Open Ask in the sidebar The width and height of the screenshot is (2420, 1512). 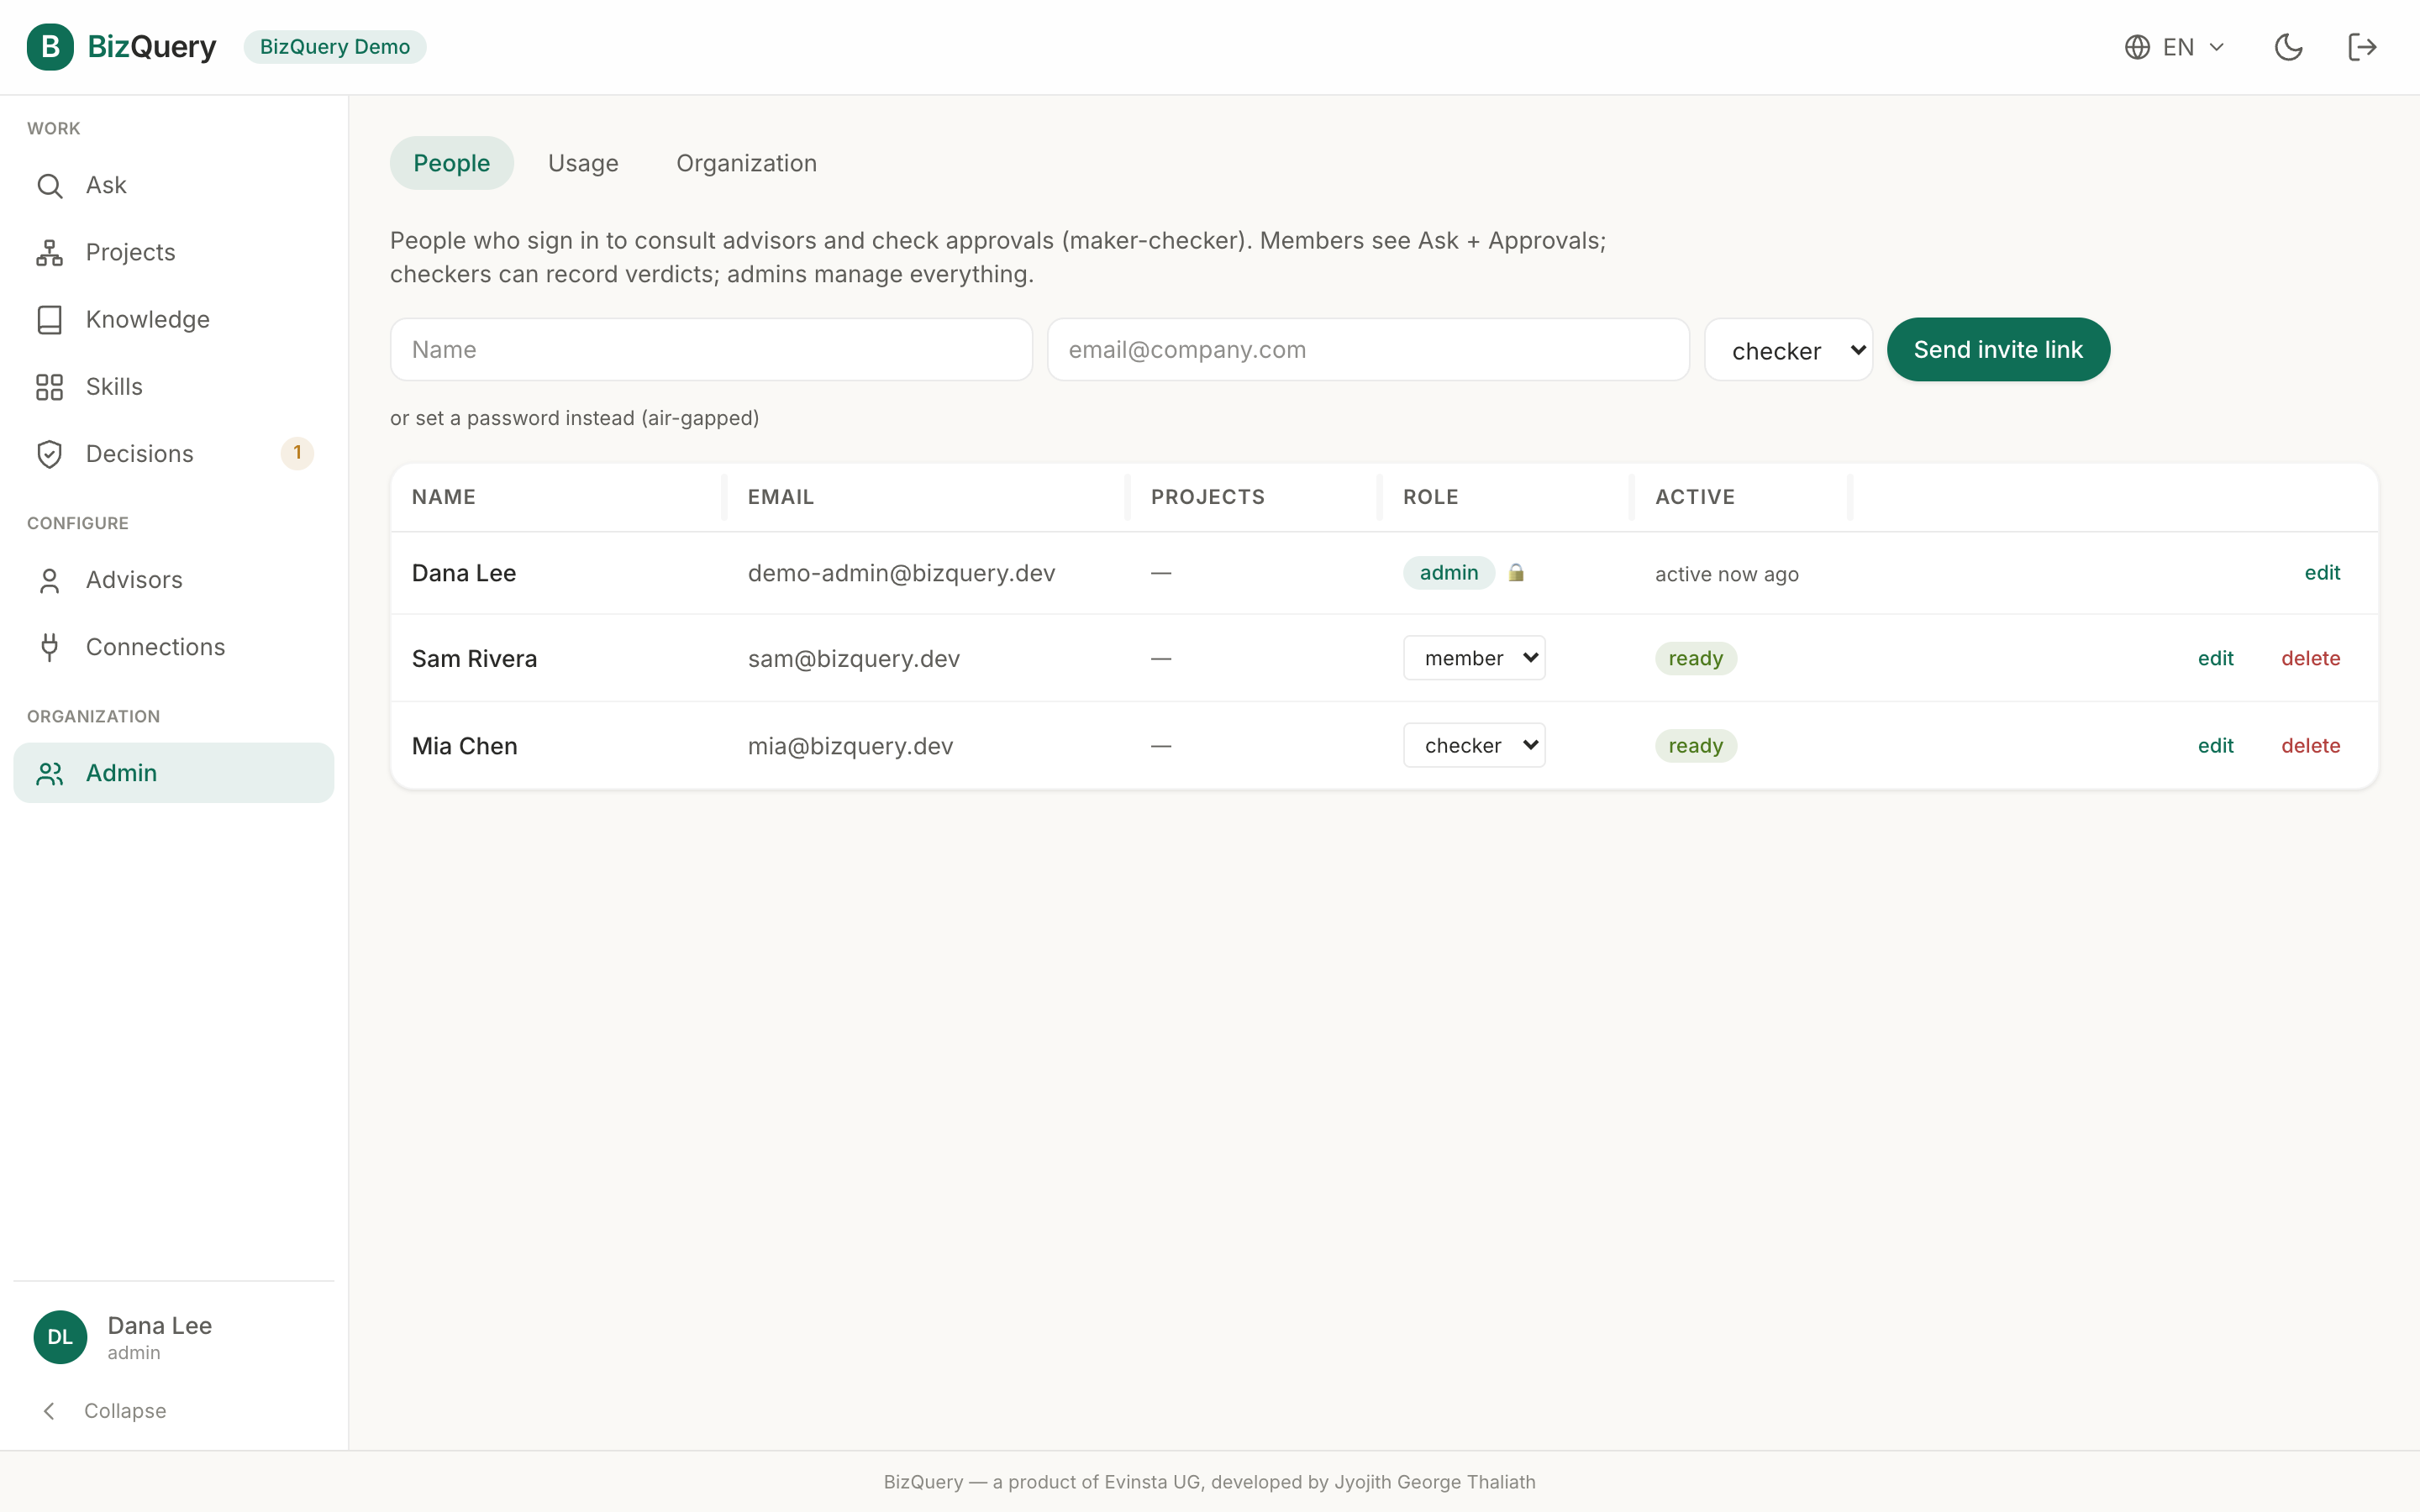pos(173,186)
